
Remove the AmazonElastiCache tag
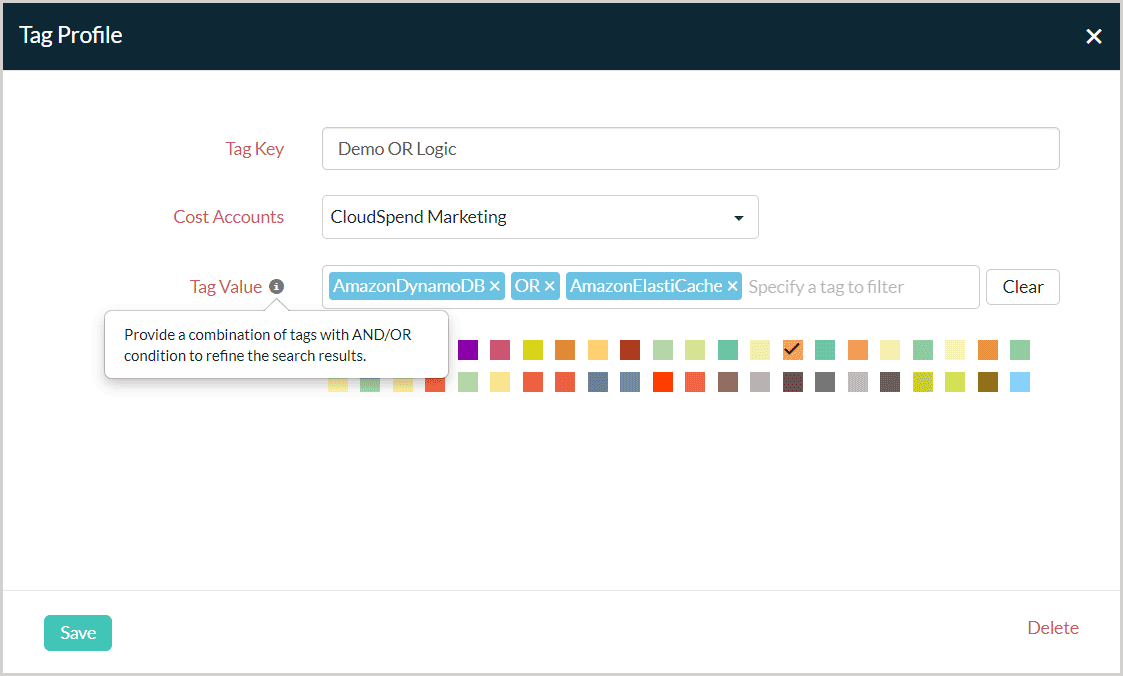point(733,287)
